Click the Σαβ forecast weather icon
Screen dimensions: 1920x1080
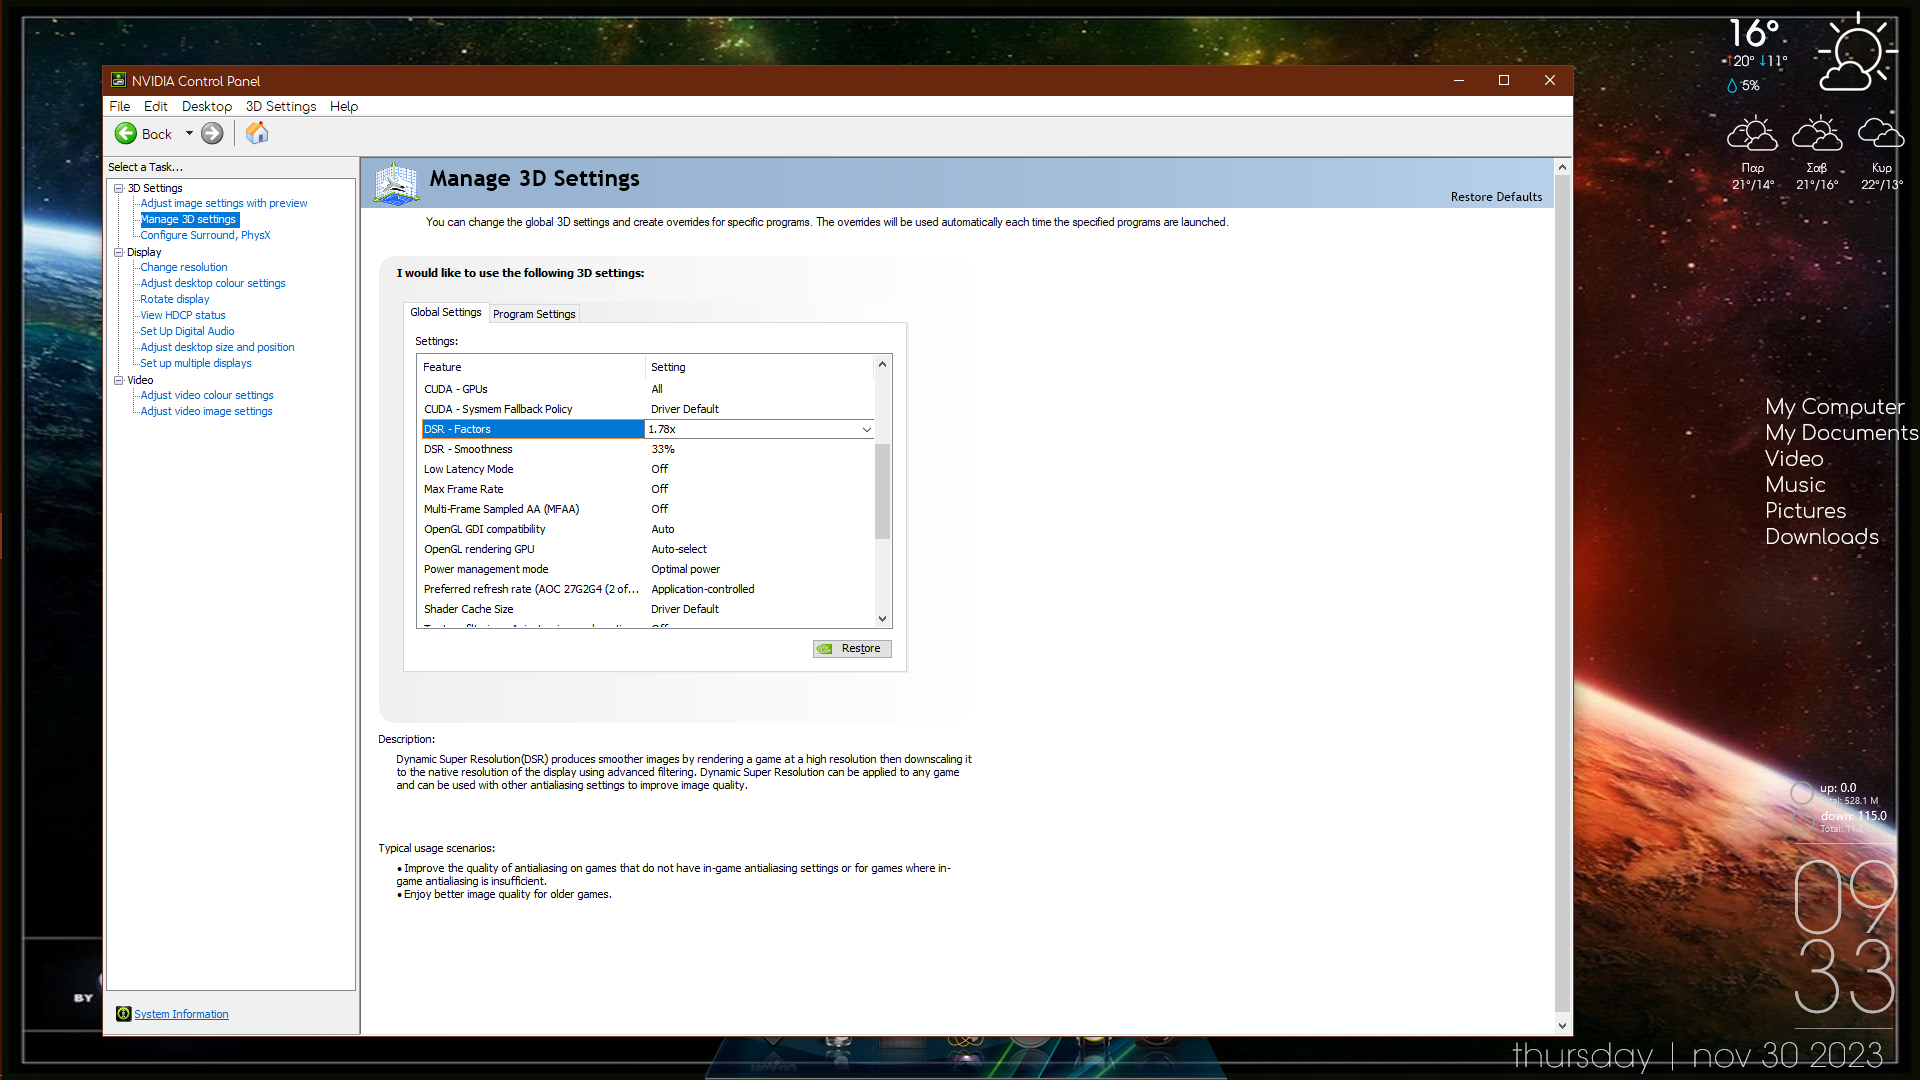coord(1817,134)
